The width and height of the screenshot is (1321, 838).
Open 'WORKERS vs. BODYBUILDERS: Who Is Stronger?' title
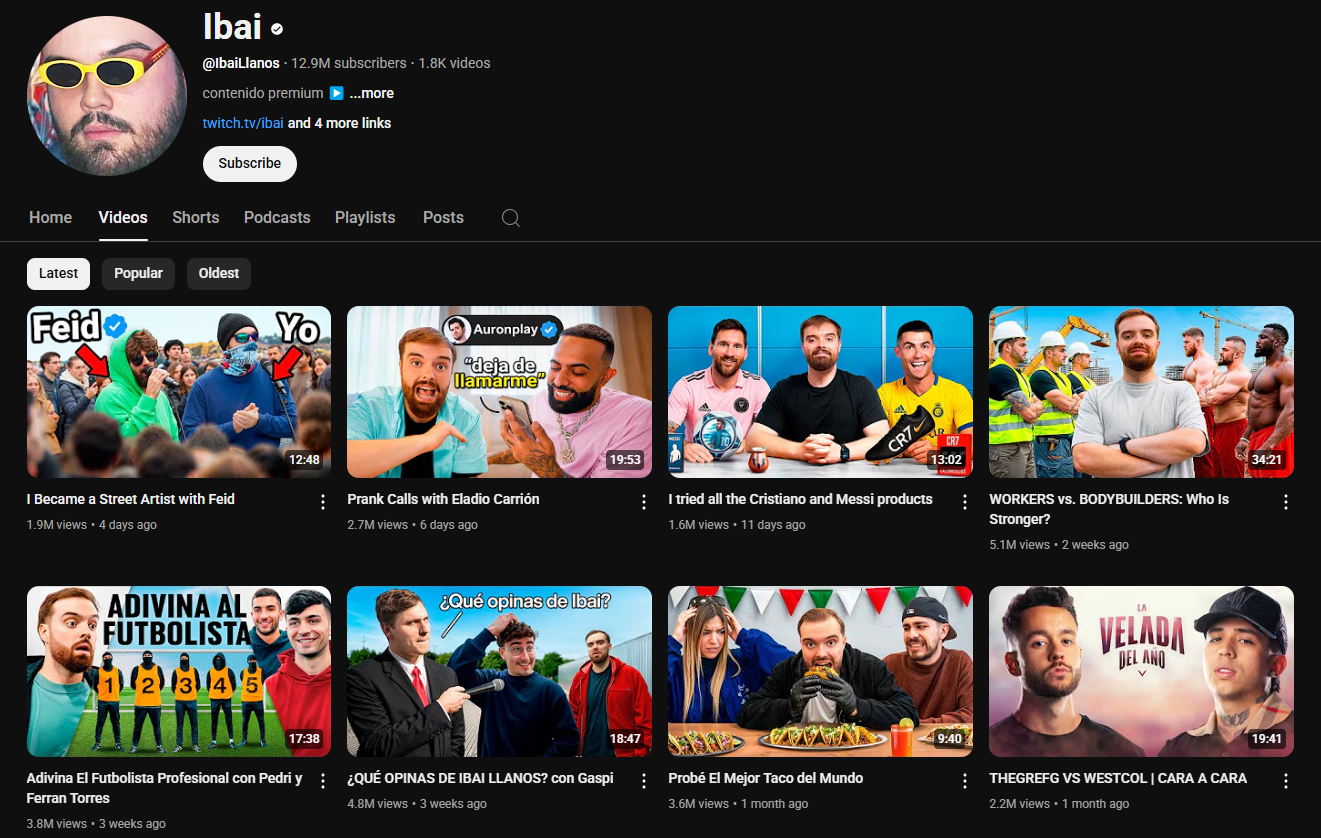[1109, 509]
